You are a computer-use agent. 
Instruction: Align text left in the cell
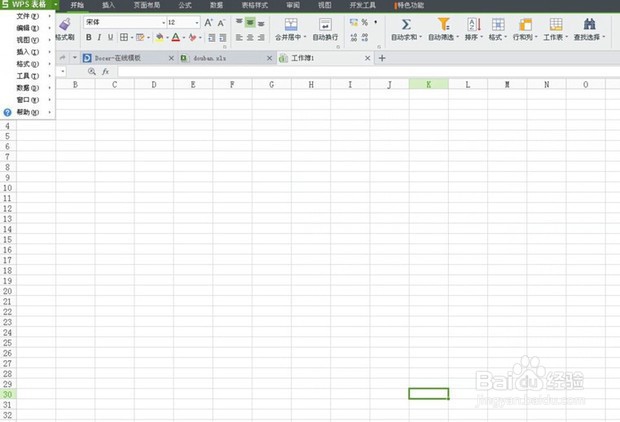point(239,38)
